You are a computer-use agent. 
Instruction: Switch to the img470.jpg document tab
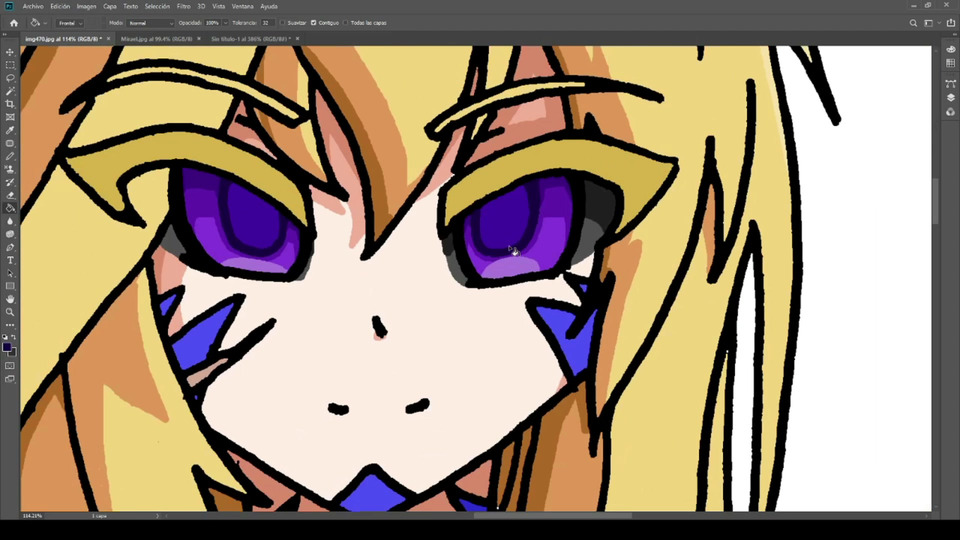[63, 39]
